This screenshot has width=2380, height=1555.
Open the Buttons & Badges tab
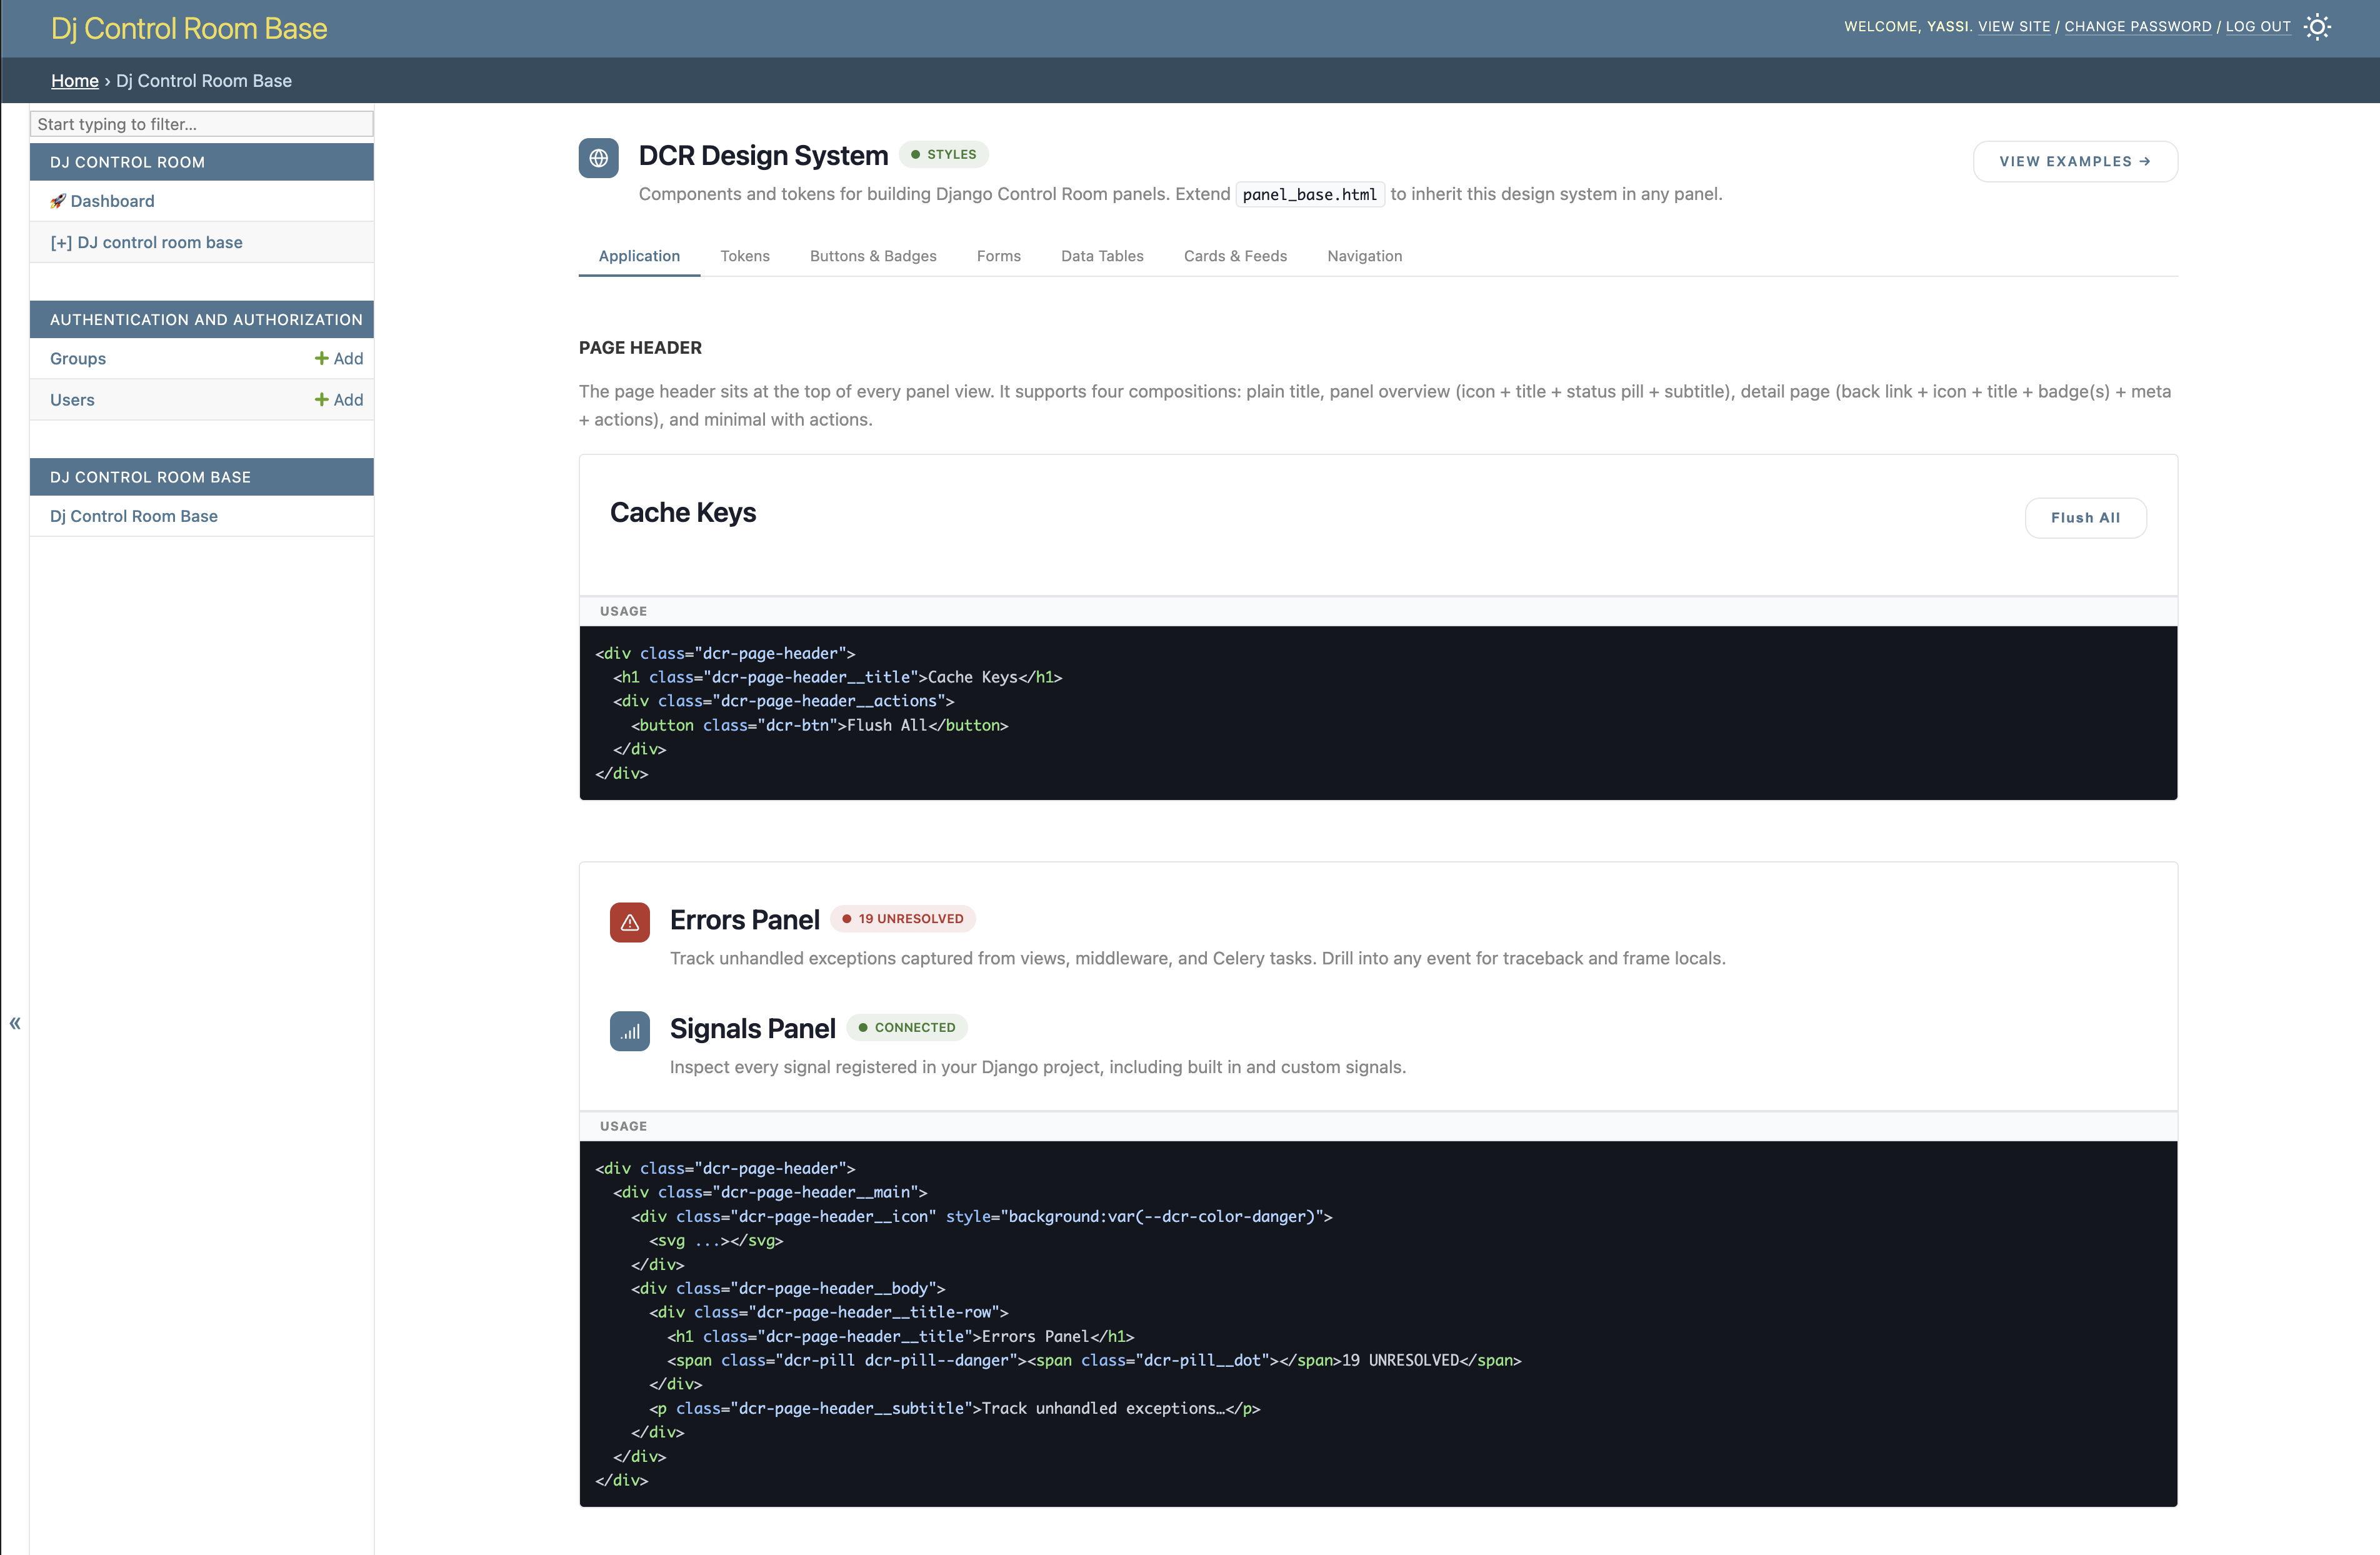coord(873,256)
